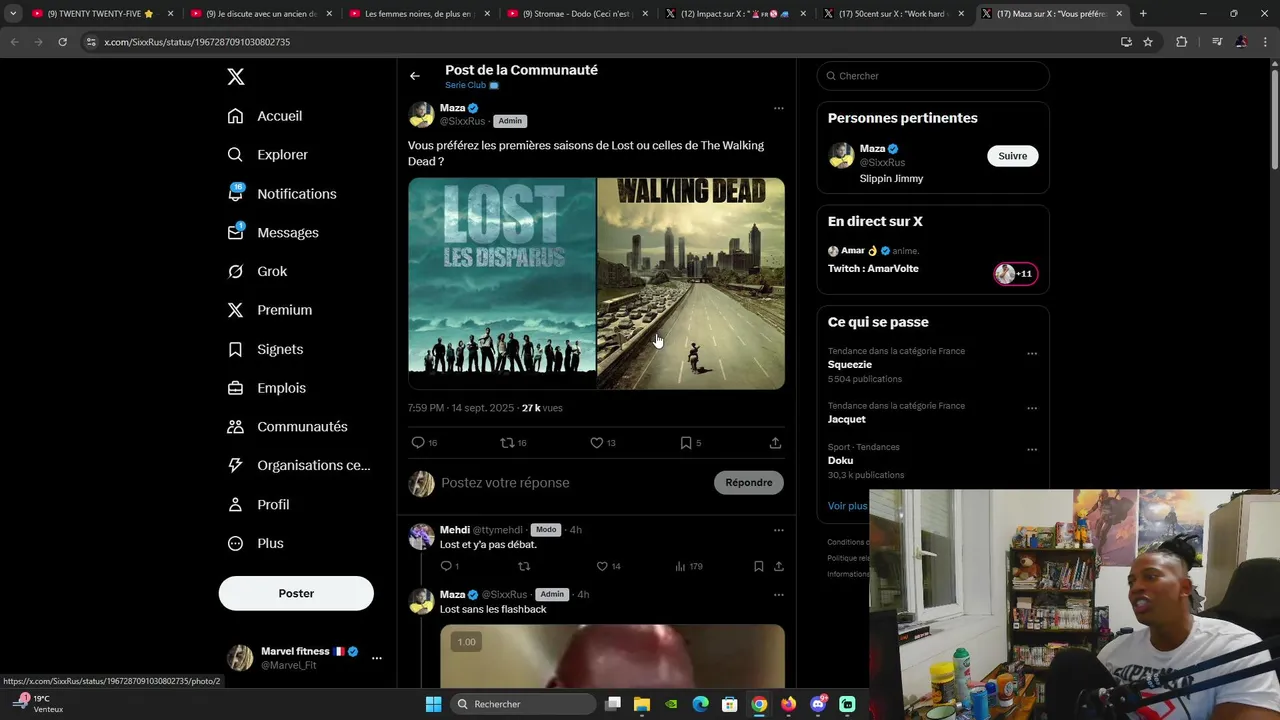Click the Répondre button
This screenshot has width=1280, height=720.
749,482
